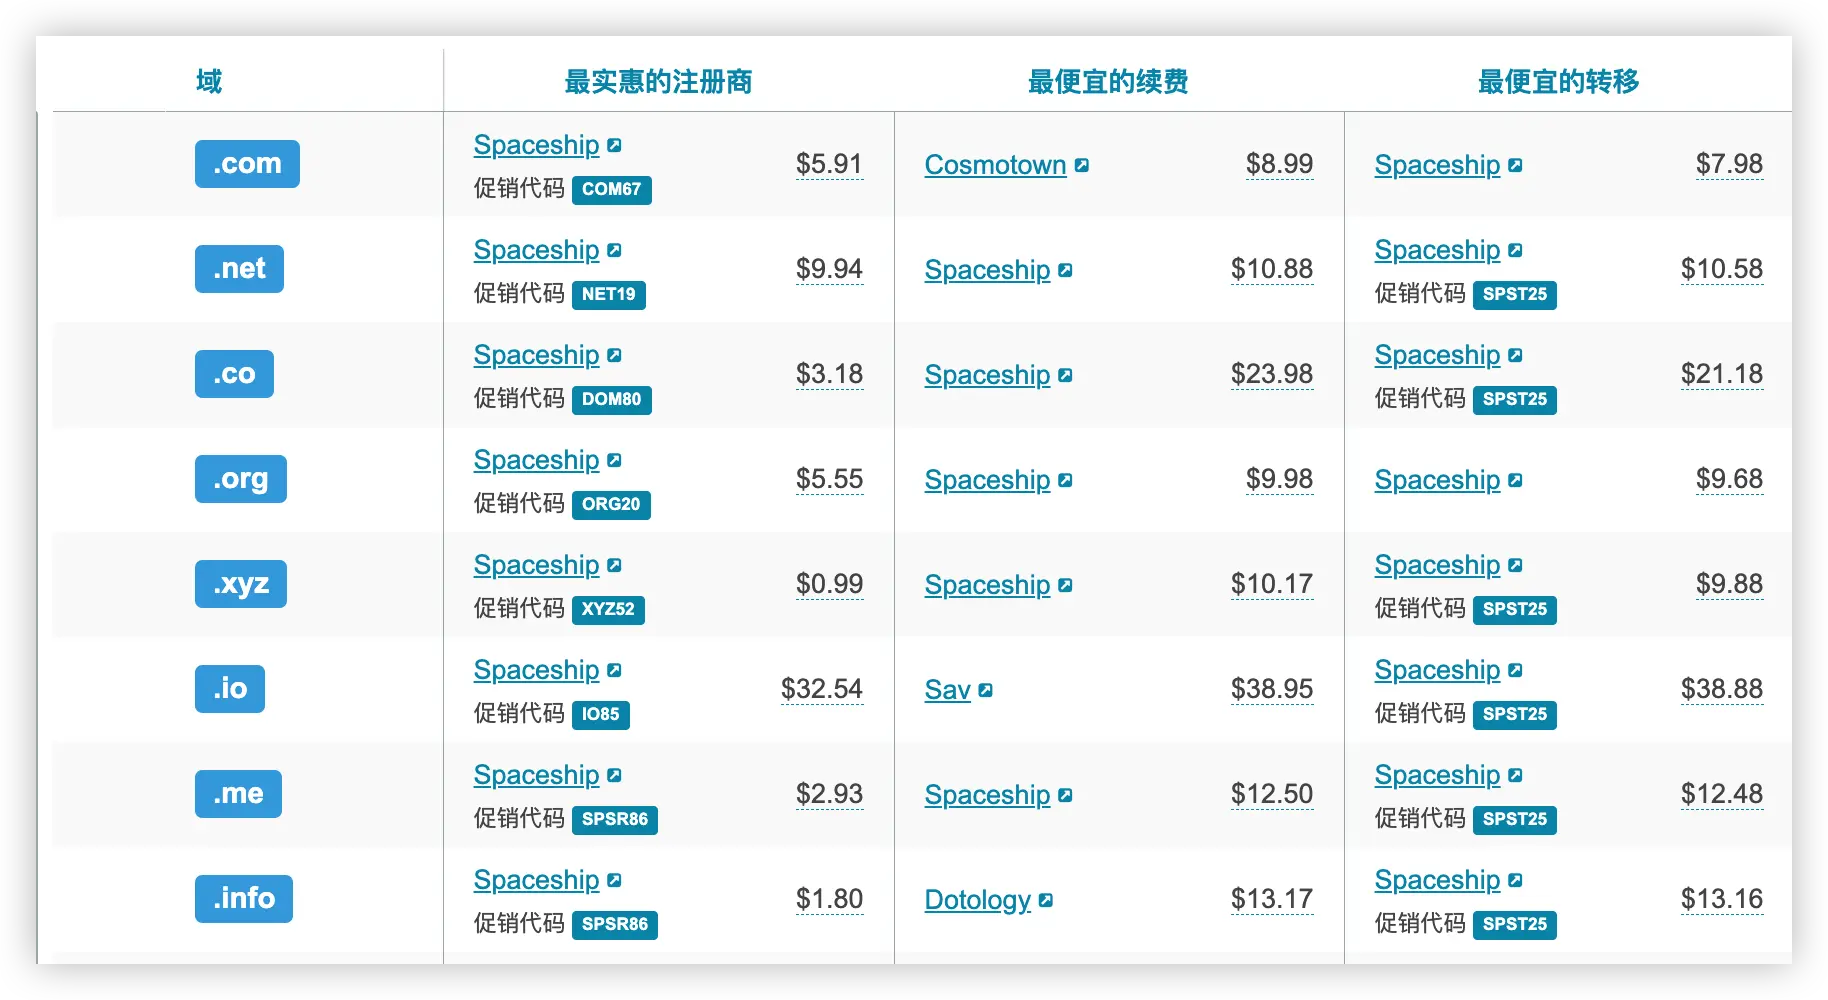Viewport: 1828px width, 1000px height.
Task: Open the .net domain badge
Action: point(239,269)
